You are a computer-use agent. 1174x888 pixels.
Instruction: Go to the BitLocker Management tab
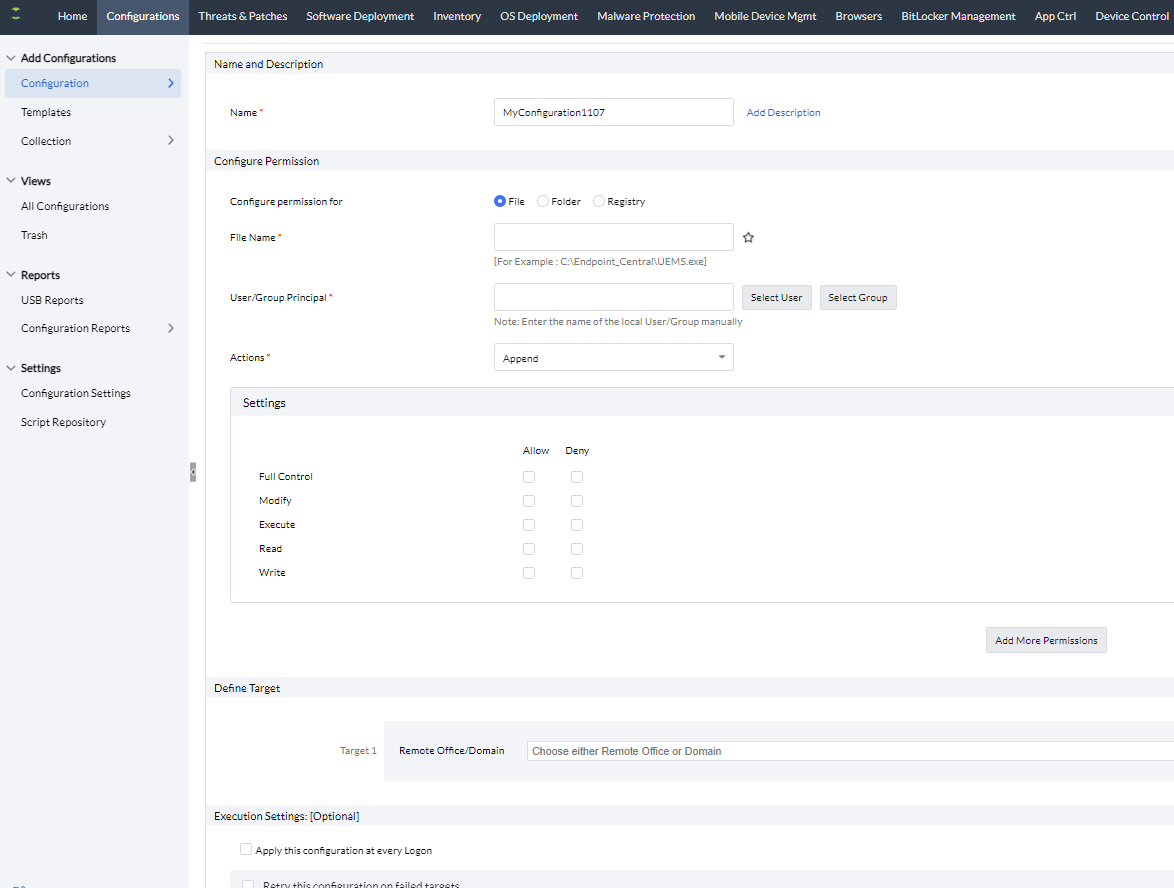[957, 16]
